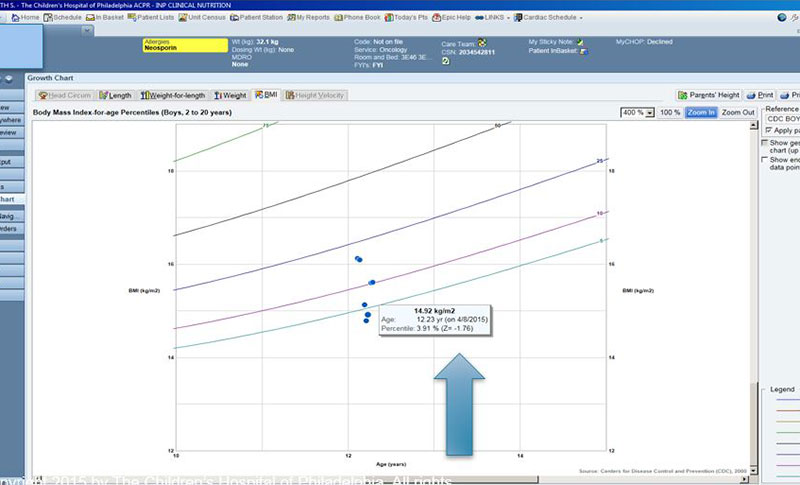Viewport: 800px width, 485px height.
Task: Switch to the Length chart tab
Action: pos(115,95)
